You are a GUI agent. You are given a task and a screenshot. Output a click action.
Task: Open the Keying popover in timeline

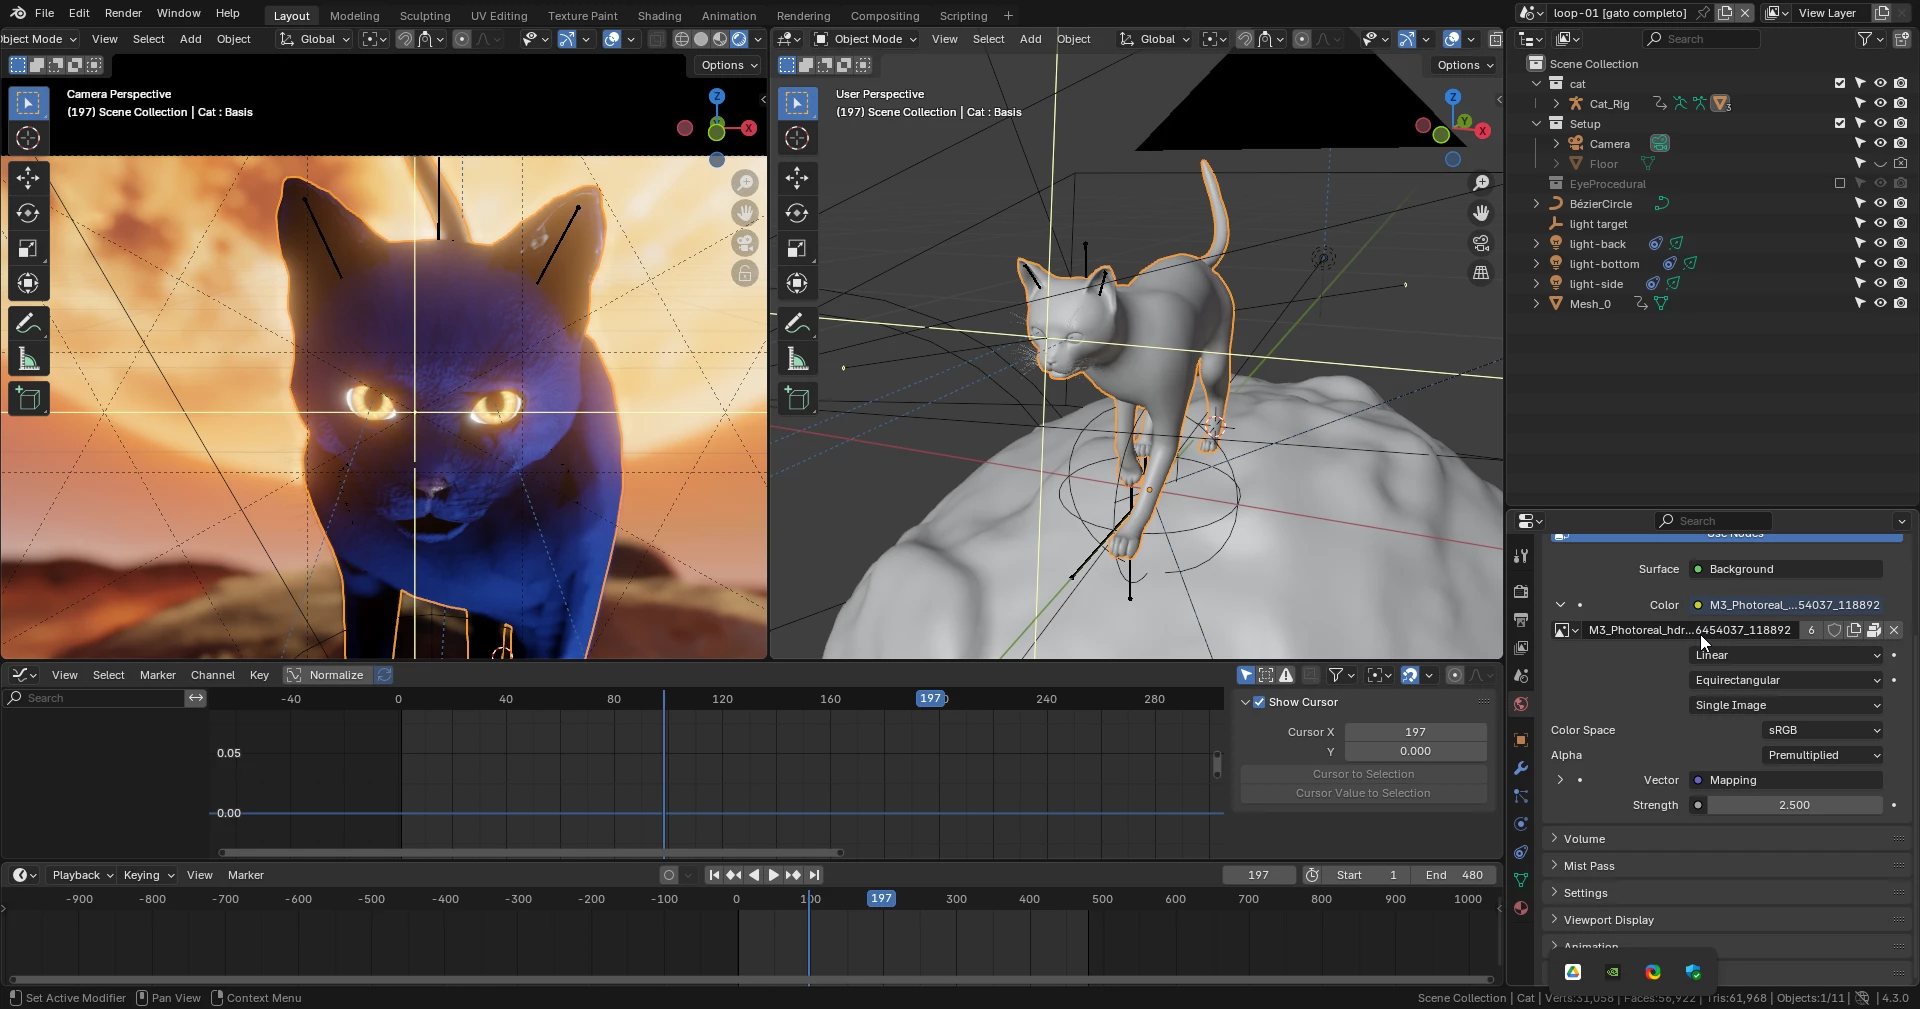pos(148,875)
